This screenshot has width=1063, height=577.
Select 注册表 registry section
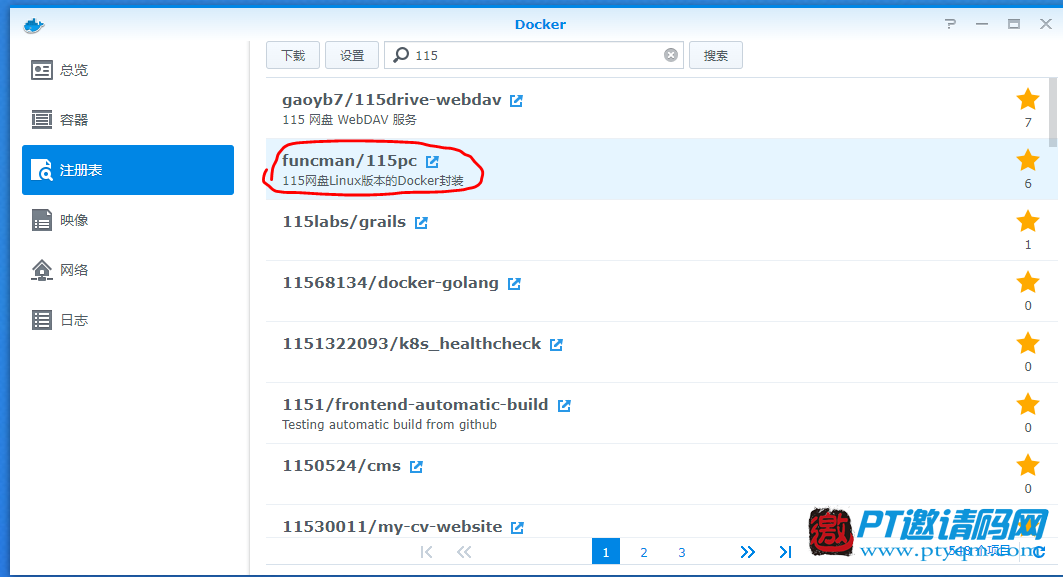point(128,170)
